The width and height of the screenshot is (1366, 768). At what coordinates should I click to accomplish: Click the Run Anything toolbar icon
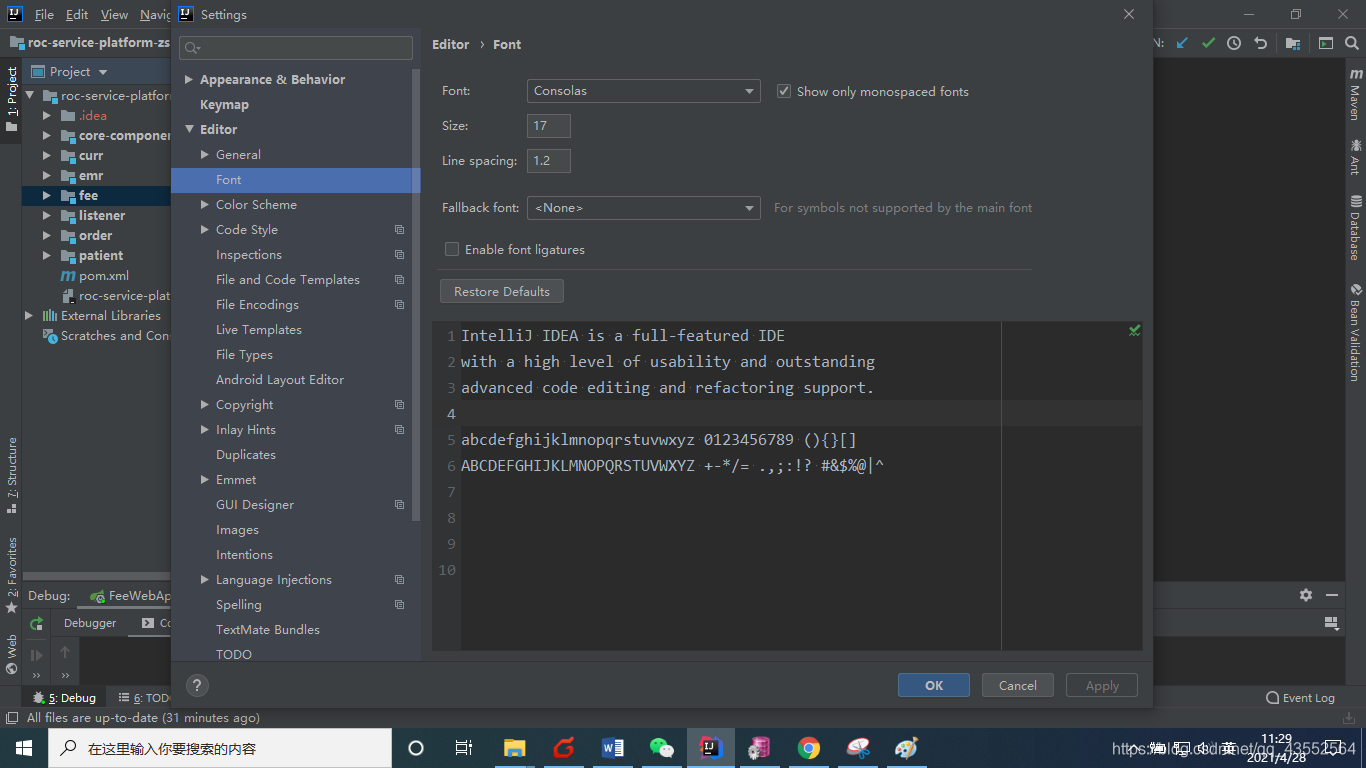pyautogui.click(x=1326, y=43)
